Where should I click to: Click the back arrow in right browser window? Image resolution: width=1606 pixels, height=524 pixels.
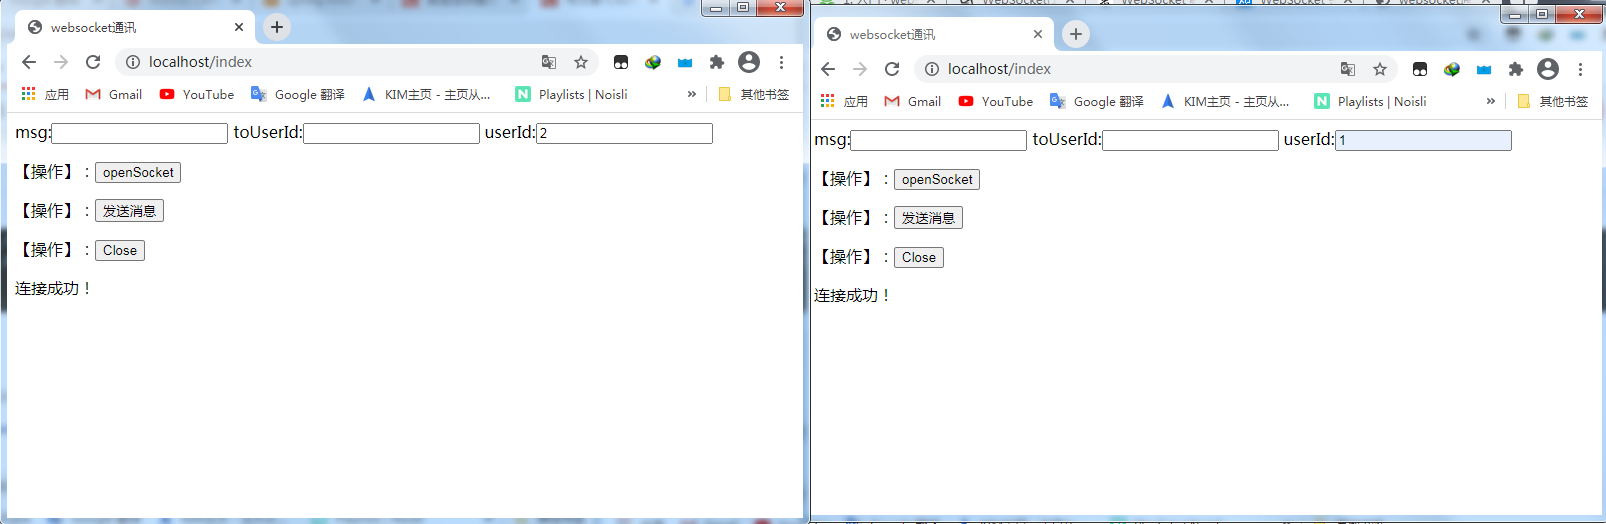(x=828, y=69)
